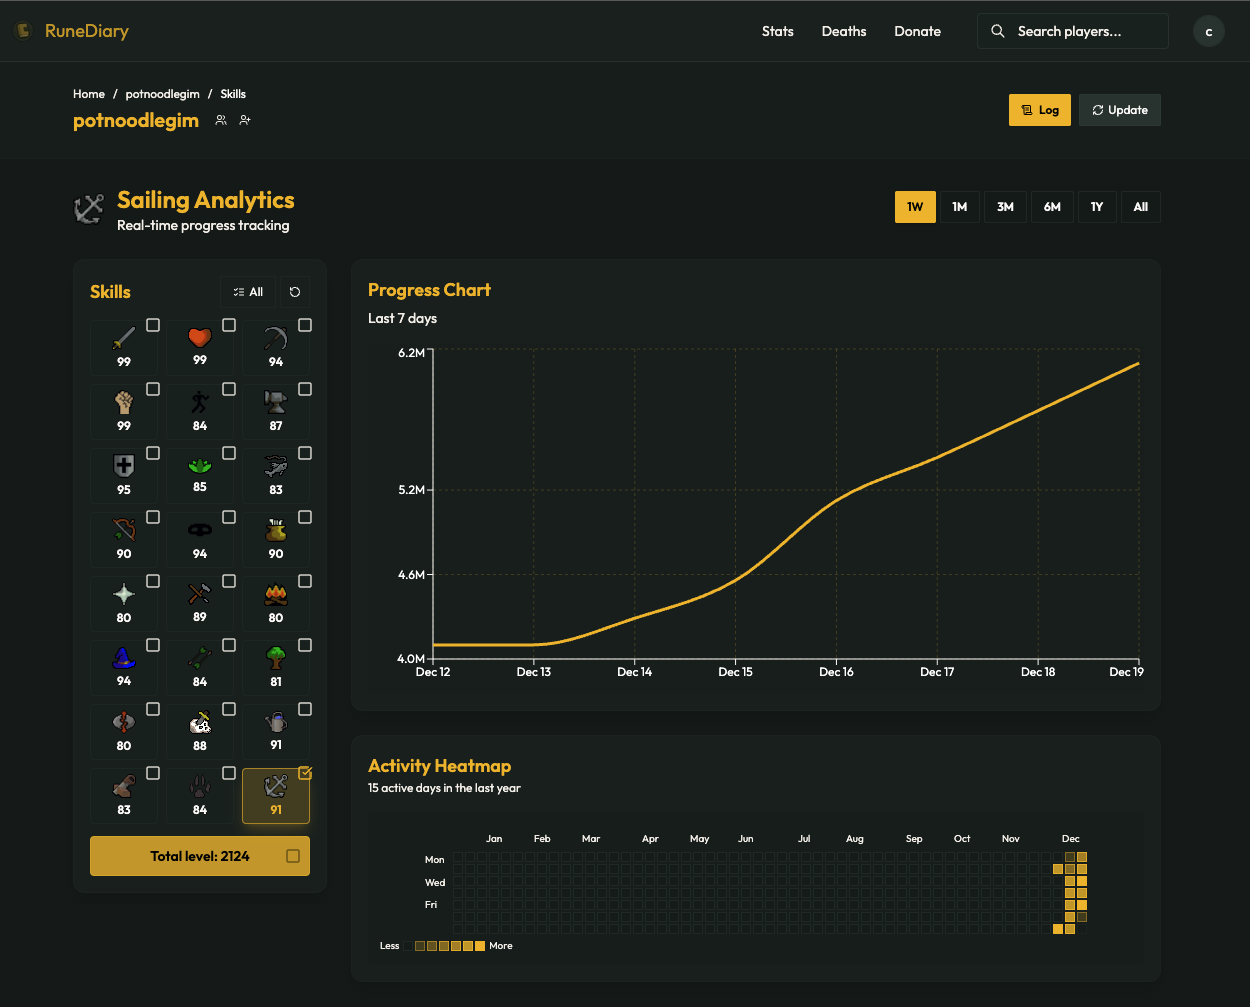Image resolution: width=1250 pixels, height=1007 pixels.
Task: Open the RuneDiary logo icon in the header
Action: point(21,30)
